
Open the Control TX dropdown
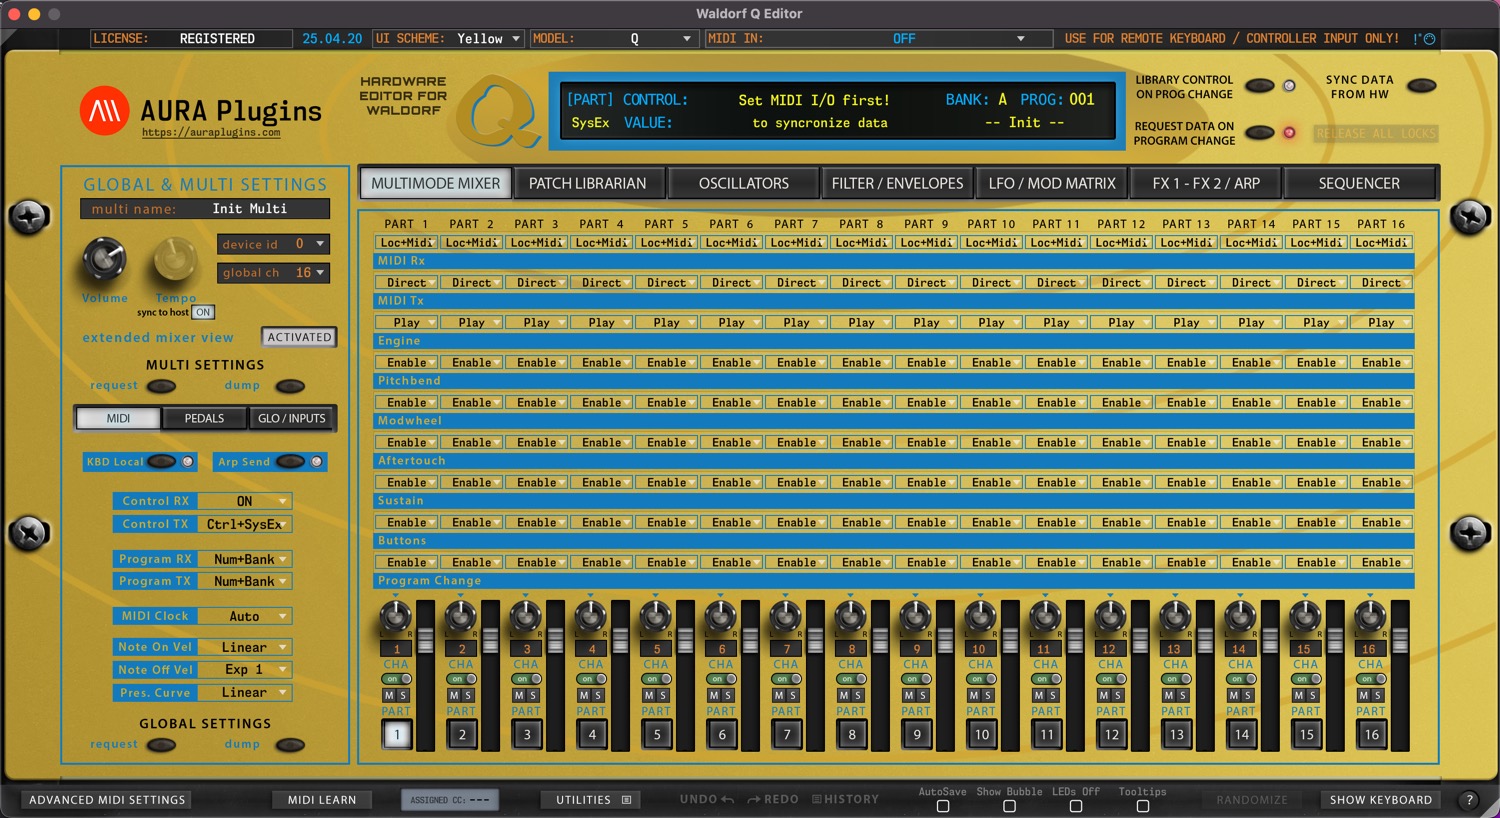coord(245,524)
